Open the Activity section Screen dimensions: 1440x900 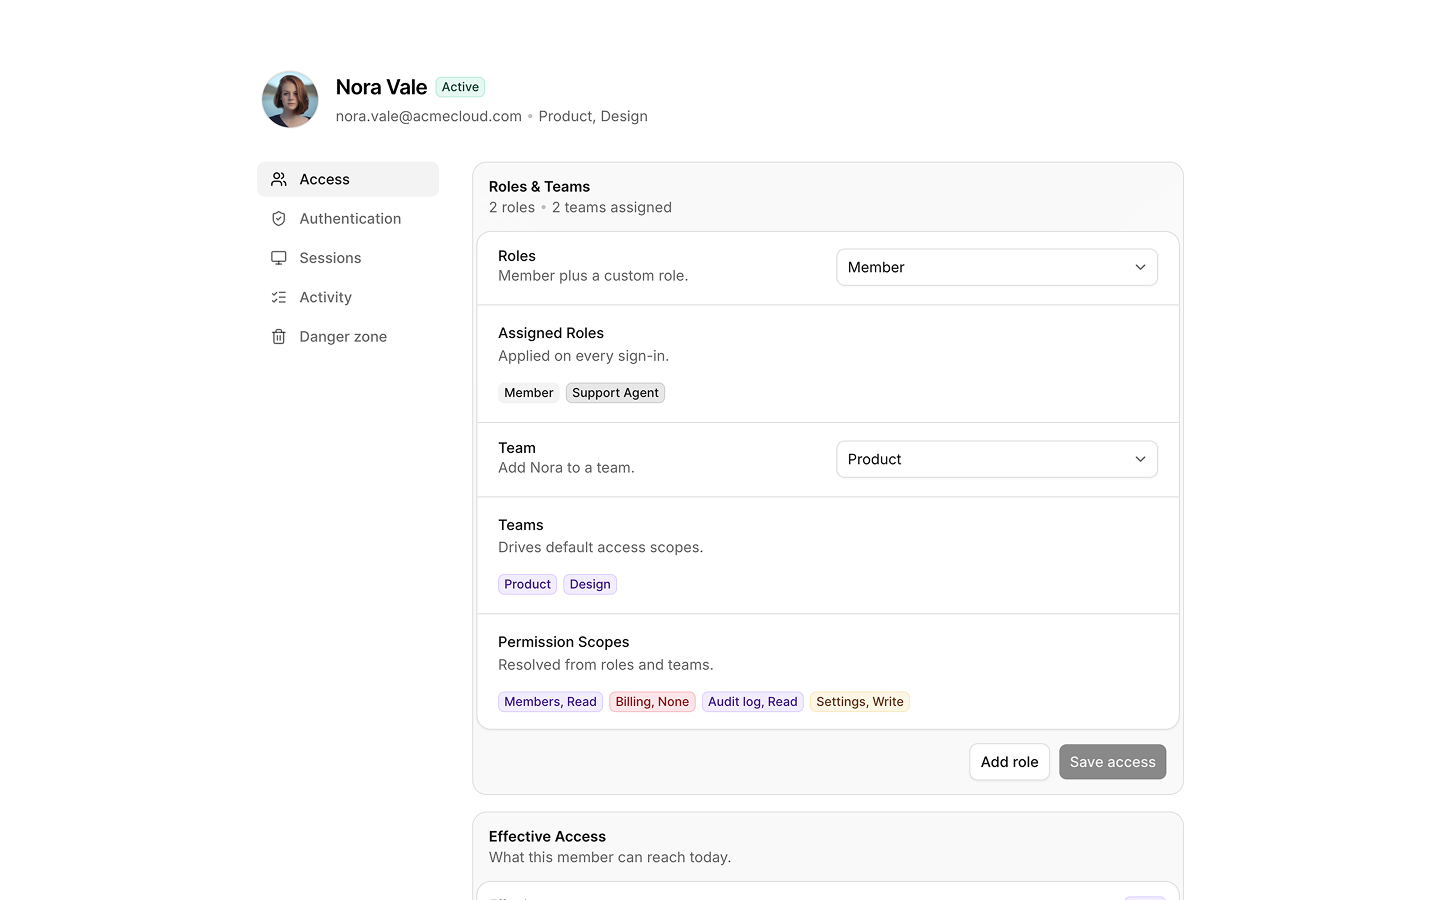(x=348, y=297)
